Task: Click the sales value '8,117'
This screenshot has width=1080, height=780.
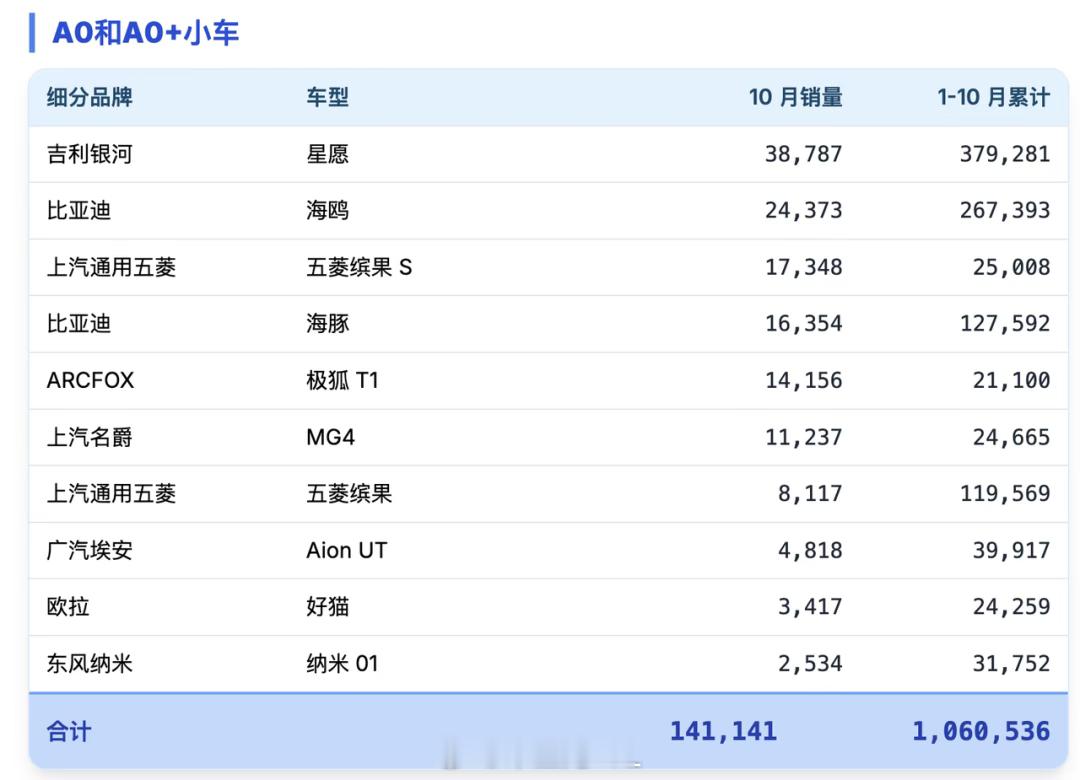Action: tap(809, 494)
